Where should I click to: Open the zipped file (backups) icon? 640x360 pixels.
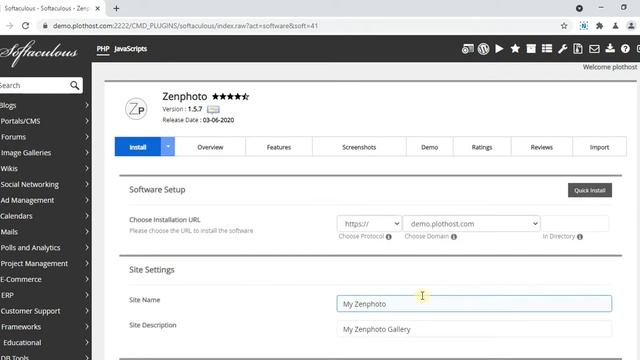(578, 49)
